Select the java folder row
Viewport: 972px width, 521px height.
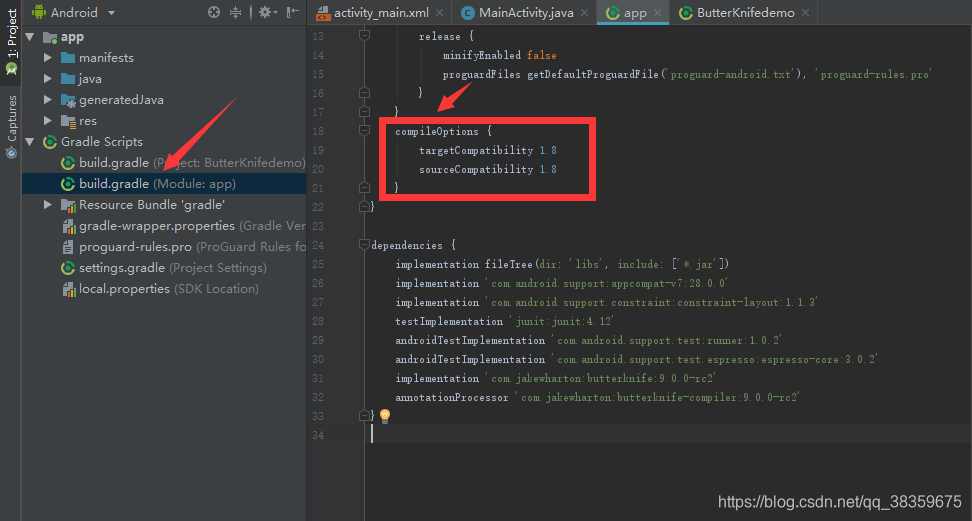pos(164,79)
